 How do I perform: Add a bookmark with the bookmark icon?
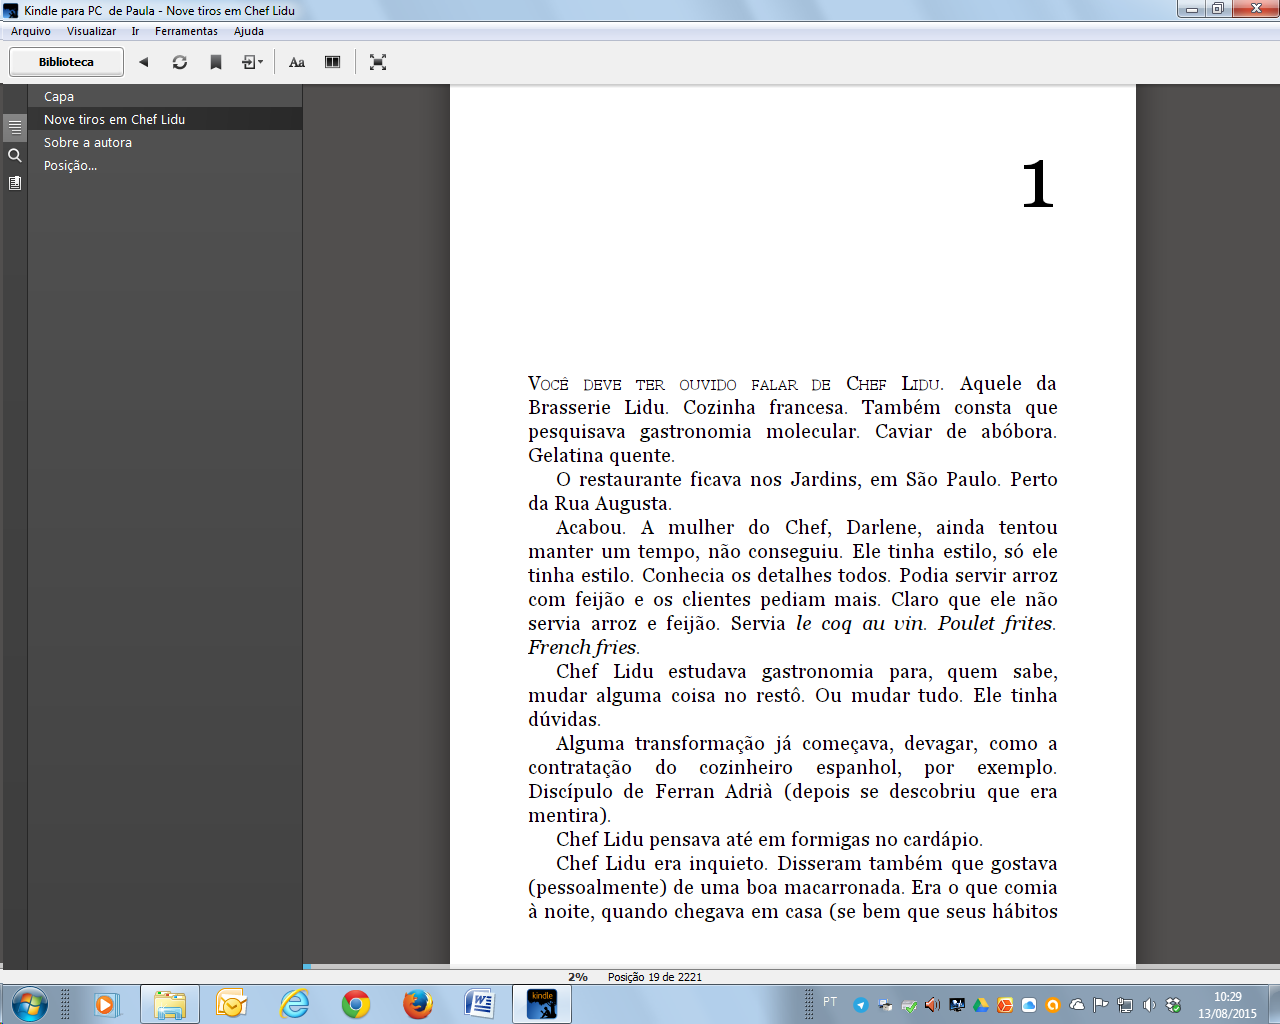coord(216,62)
